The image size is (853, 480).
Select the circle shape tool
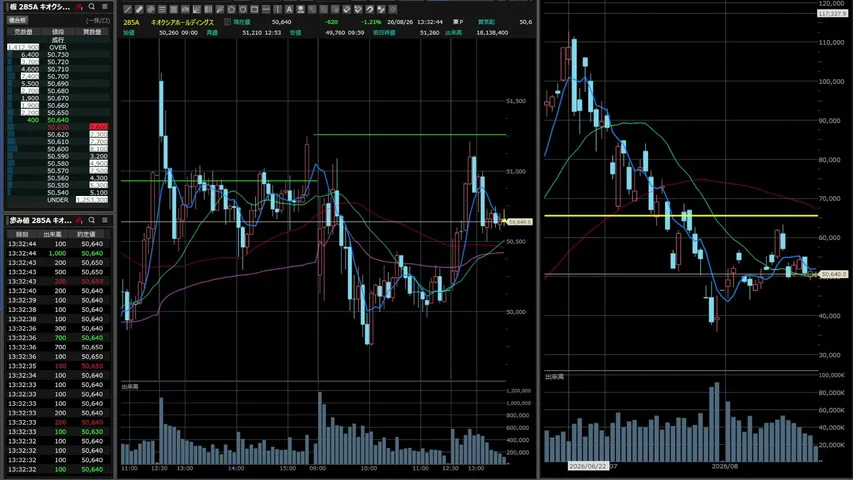click(243, 9)
